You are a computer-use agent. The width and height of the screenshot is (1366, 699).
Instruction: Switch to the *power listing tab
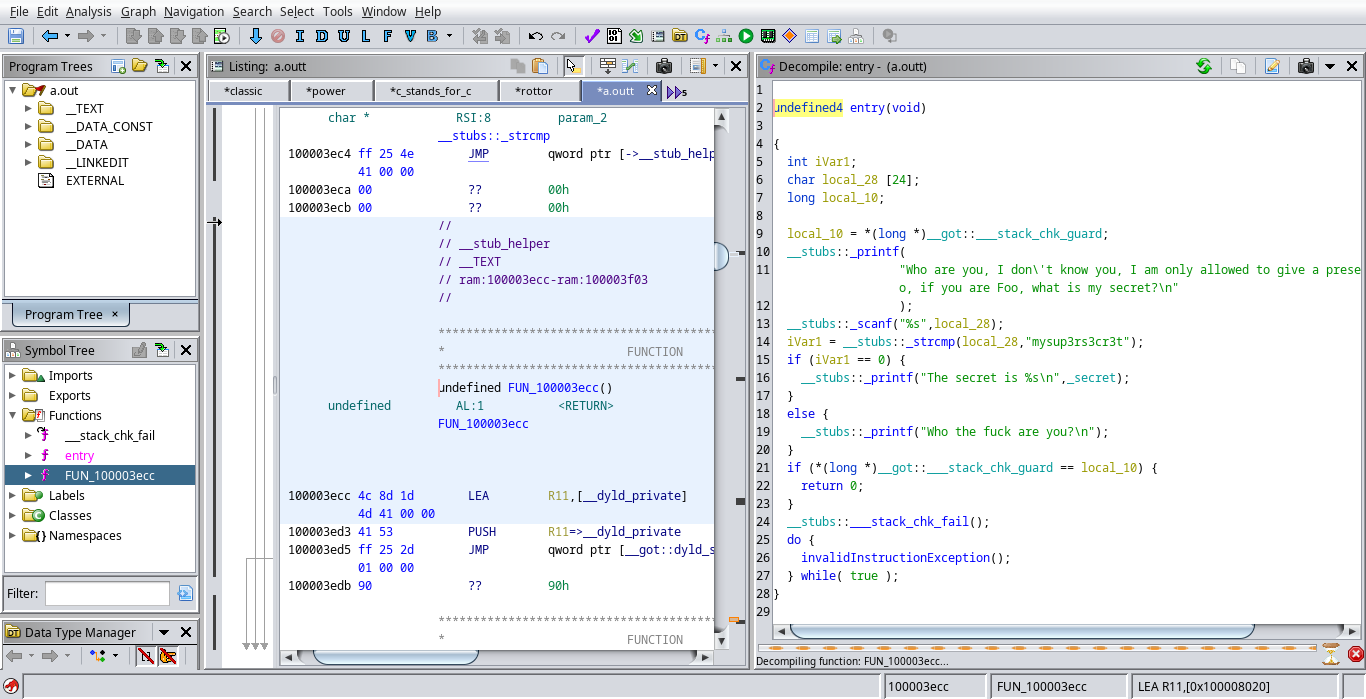[x=327, y=91]
